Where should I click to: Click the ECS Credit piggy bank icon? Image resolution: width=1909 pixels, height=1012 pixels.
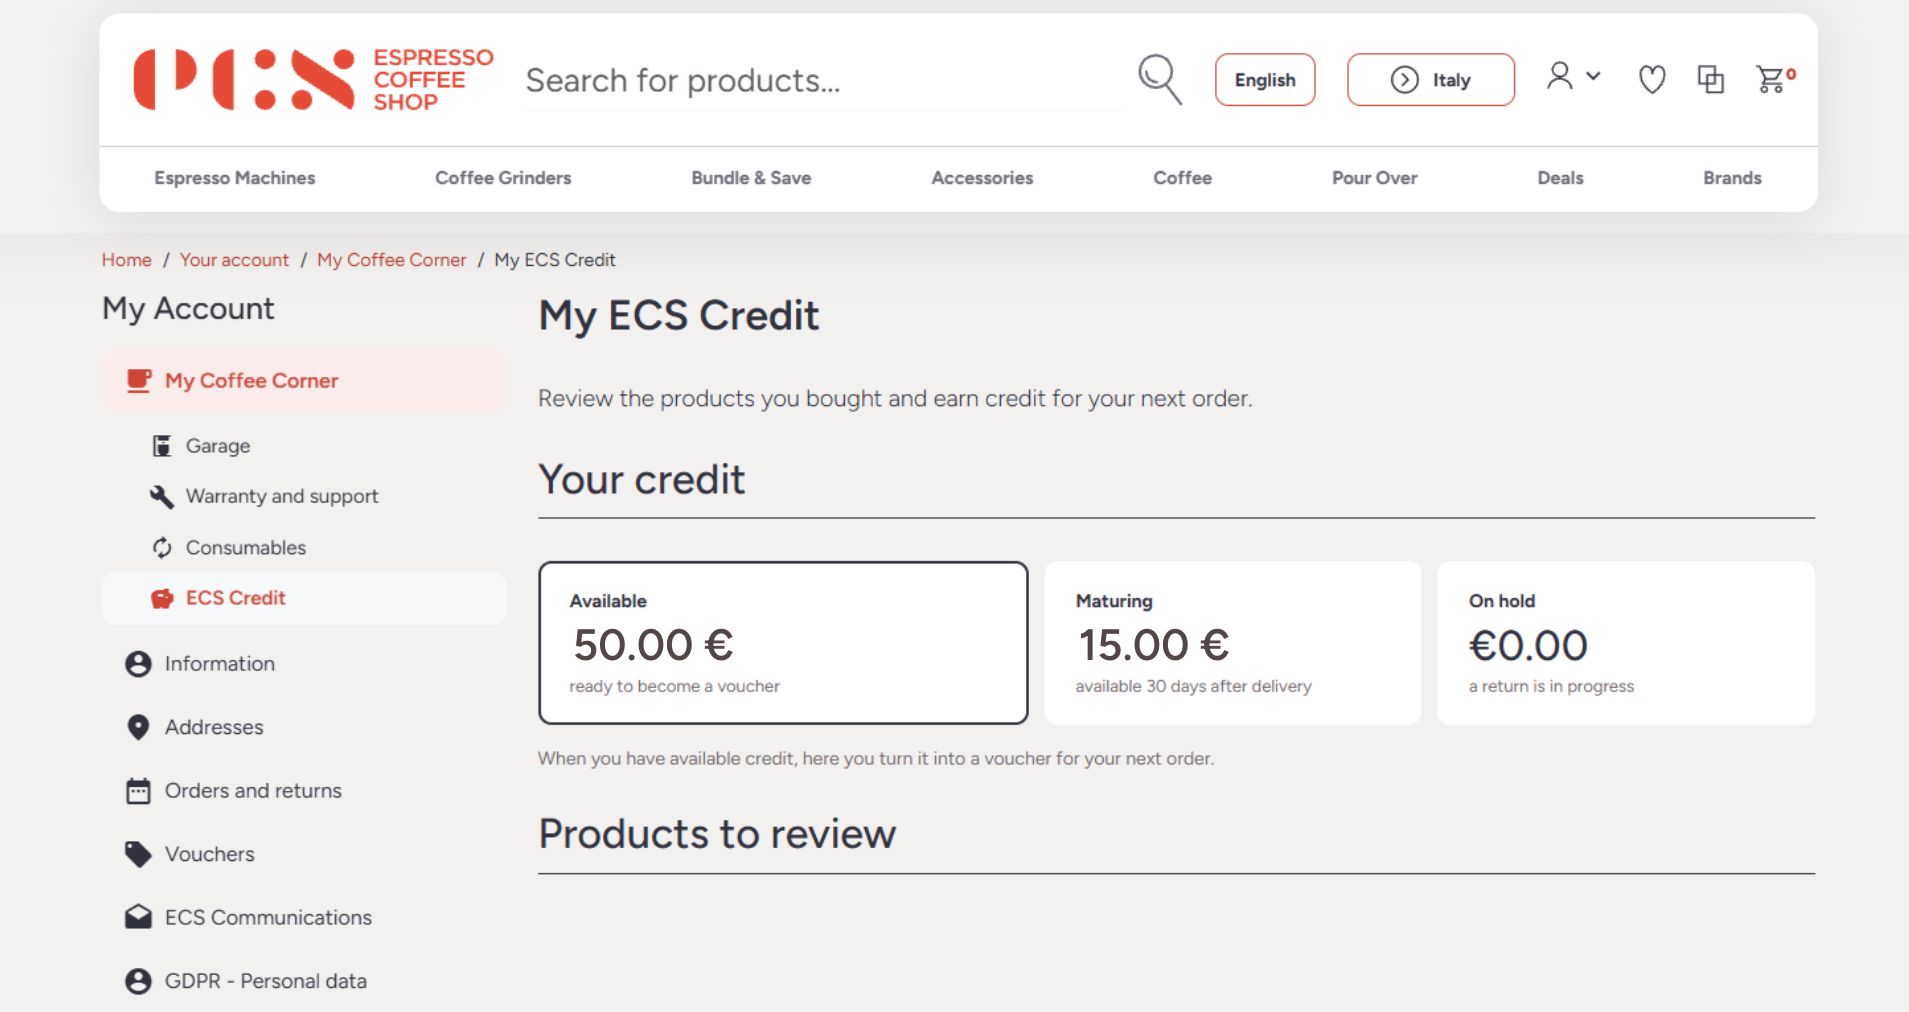pos(162,599)
